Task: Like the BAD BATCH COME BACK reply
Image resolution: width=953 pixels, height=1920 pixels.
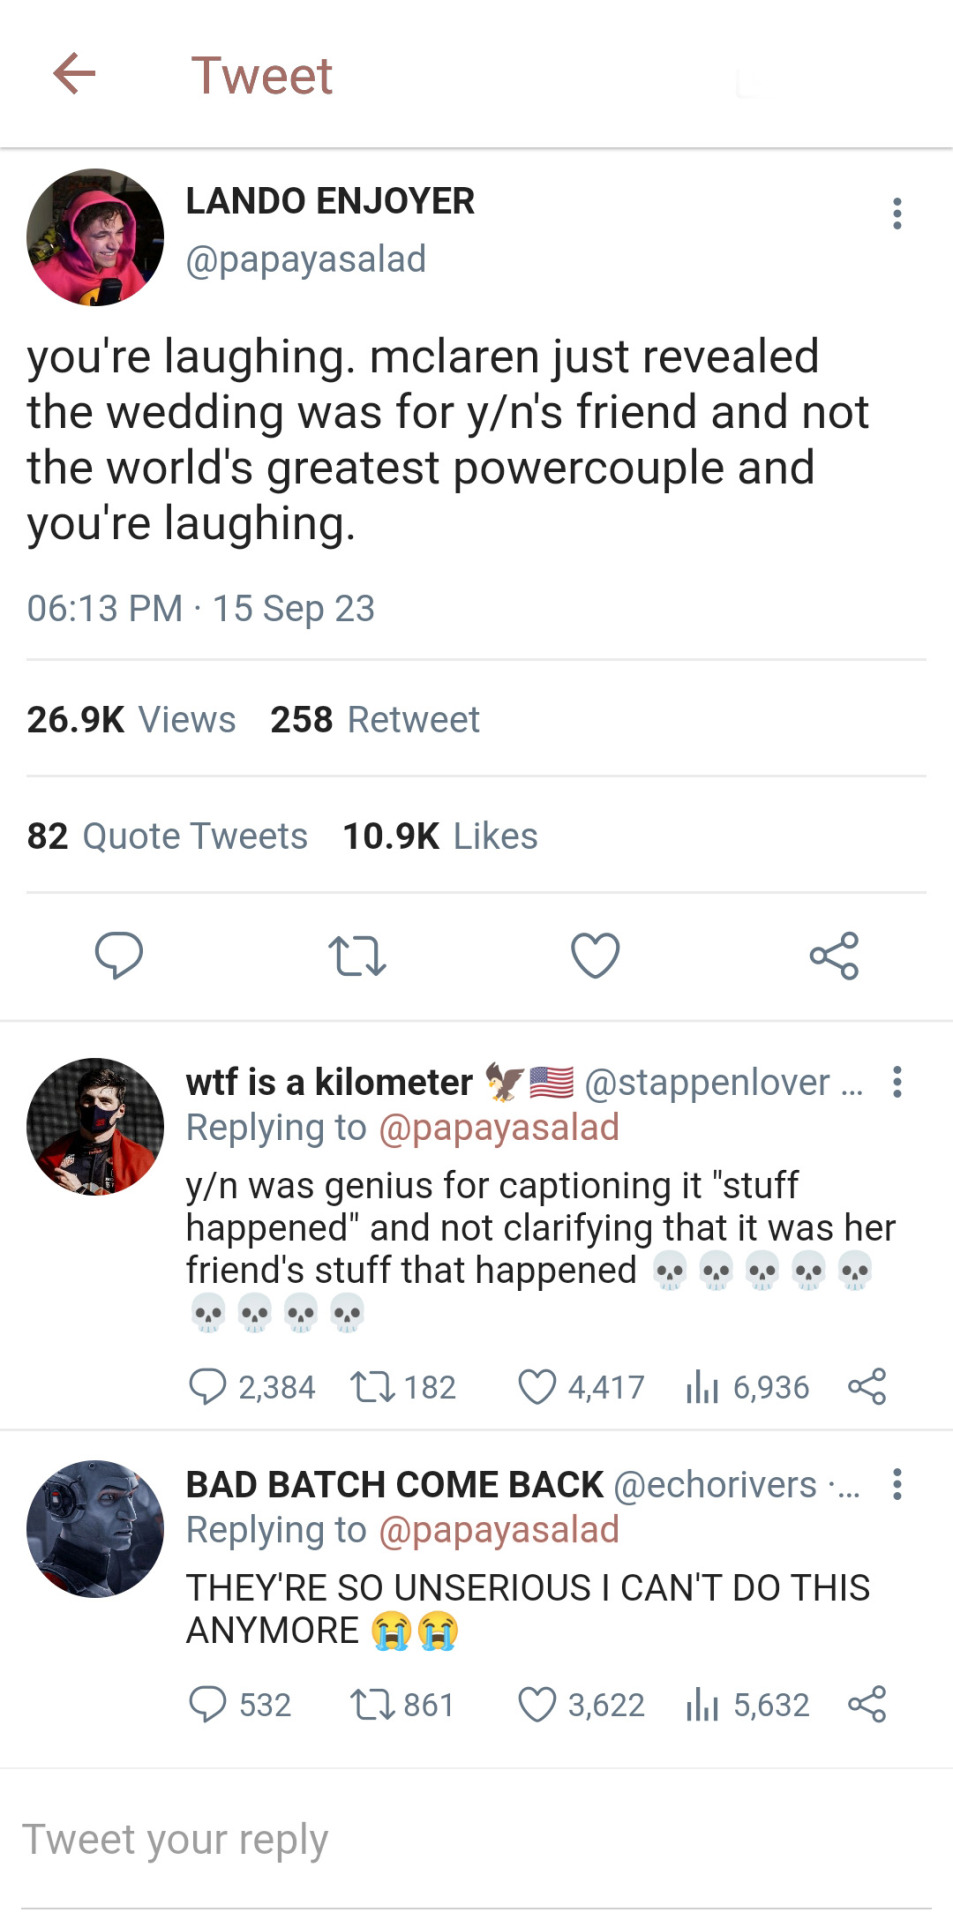Action: 537,1704
